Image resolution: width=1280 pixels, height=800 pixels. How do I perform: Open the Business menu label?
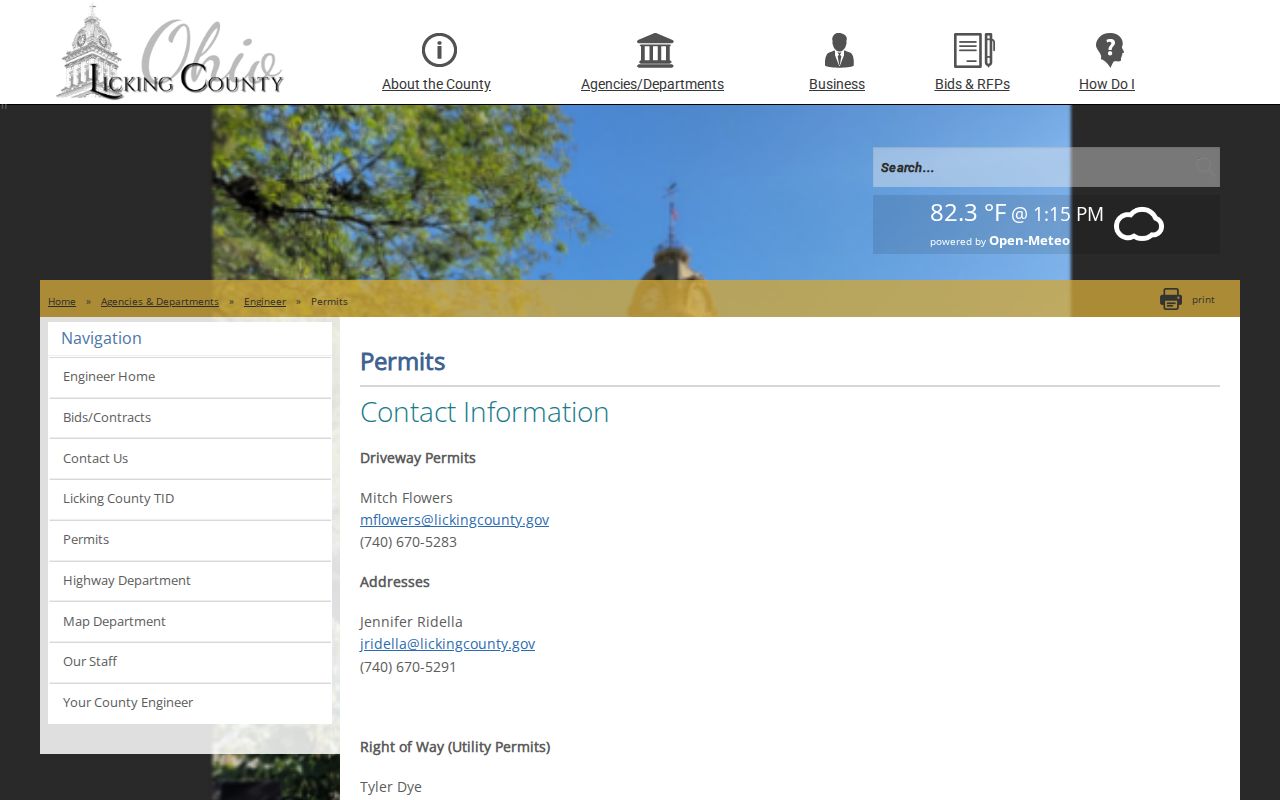[x=837, y=84]
